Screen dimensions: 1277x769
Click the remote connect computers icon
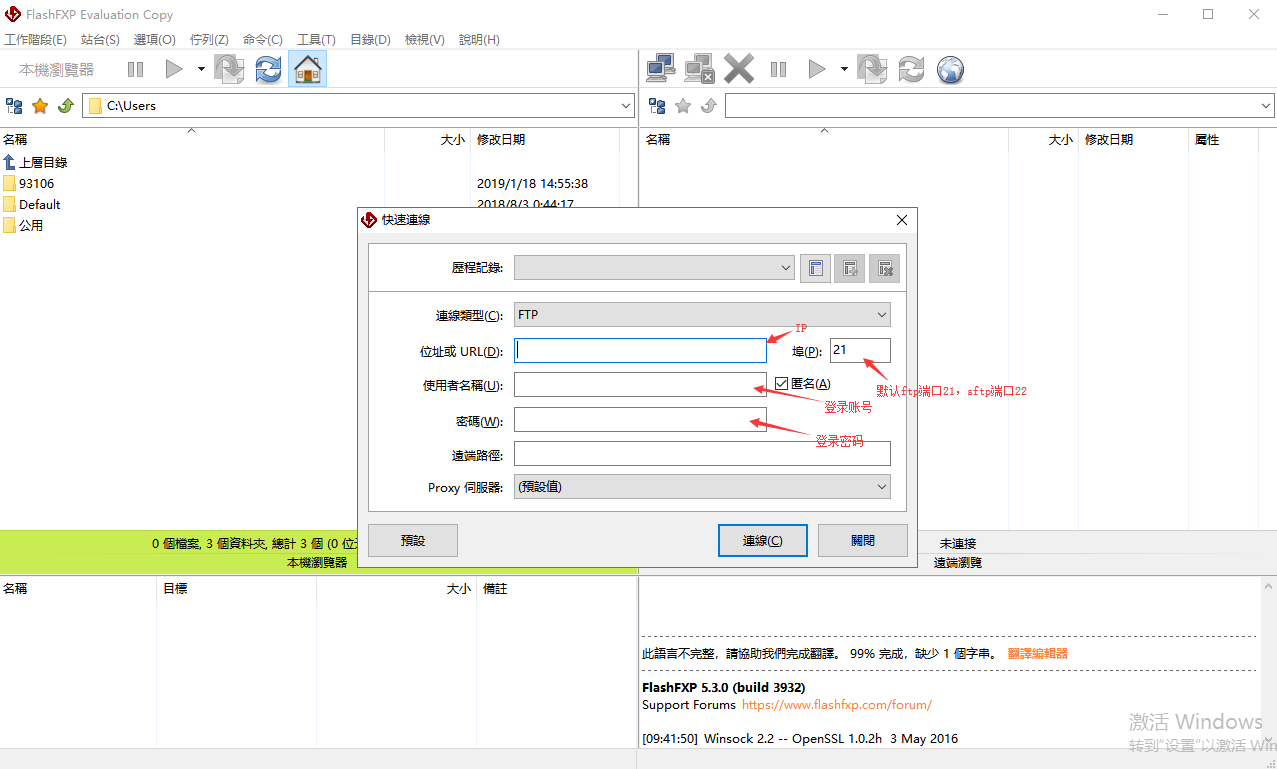coord(661,69)
